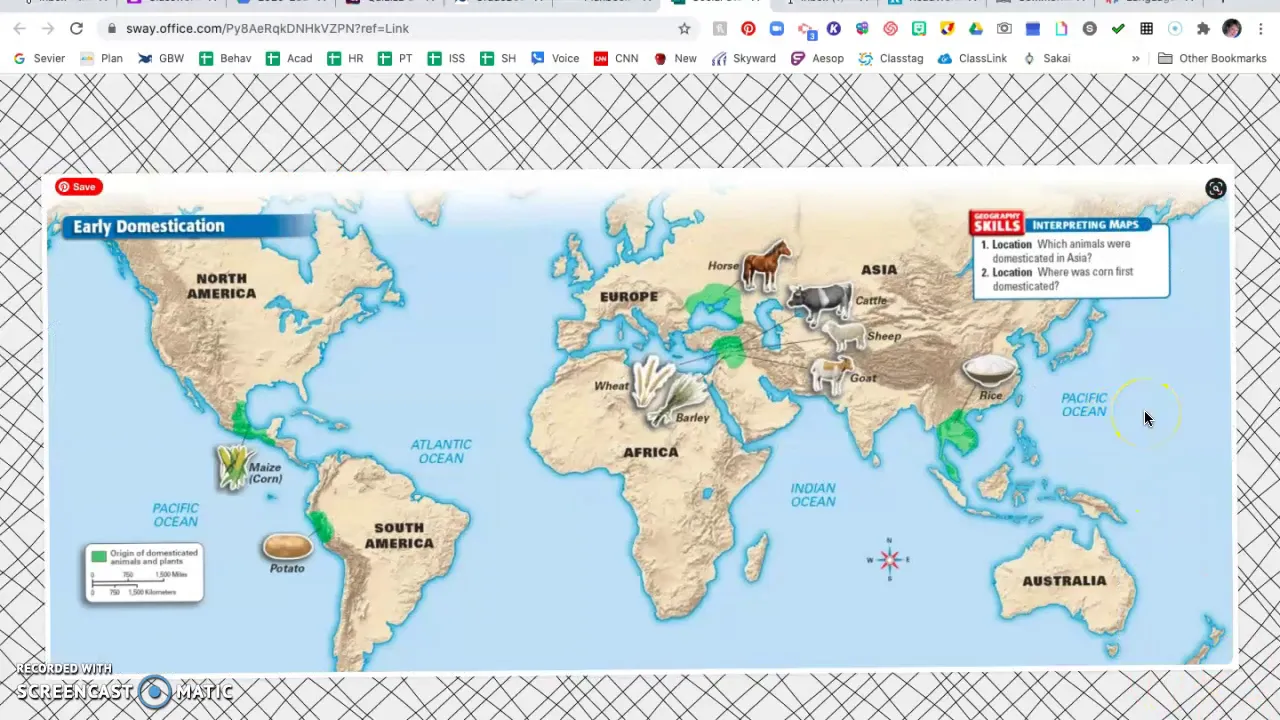Open the Acad bookmark
The width and height of the screenshot is (1280, 720).
click(289, 58)
